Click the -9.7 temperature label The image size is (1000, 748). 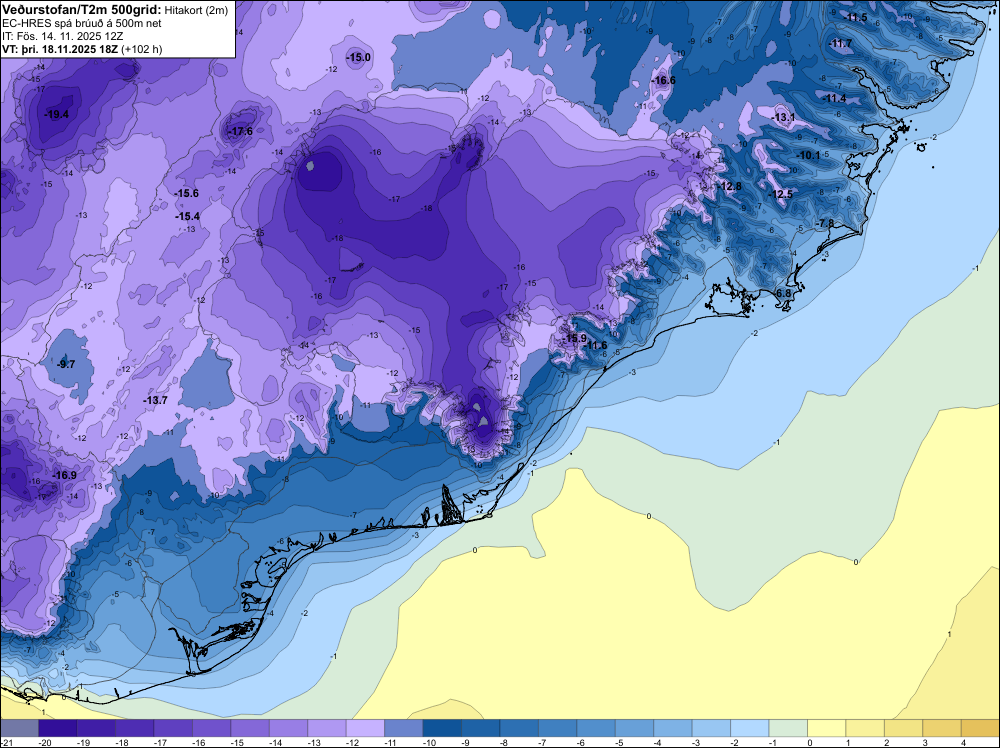(x=66, y=365)
